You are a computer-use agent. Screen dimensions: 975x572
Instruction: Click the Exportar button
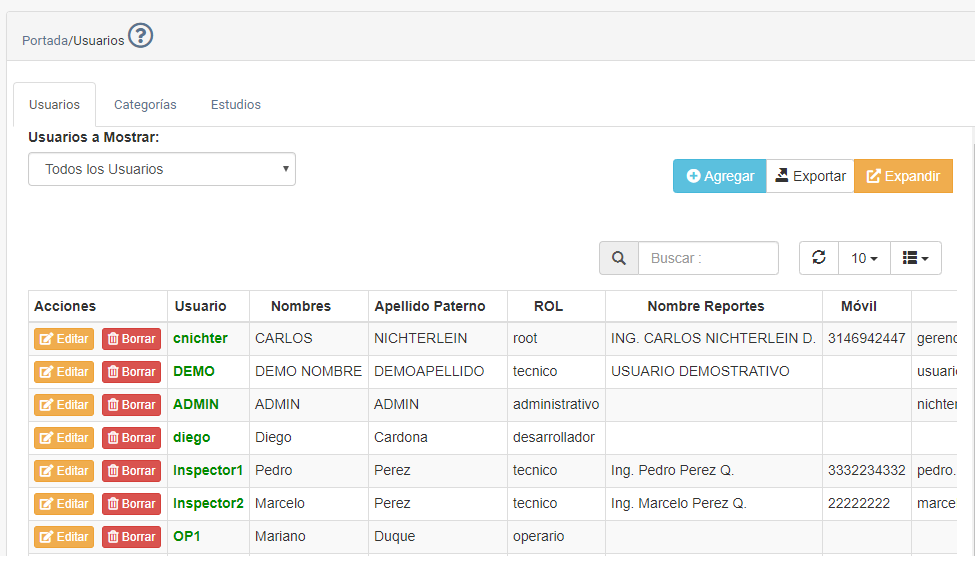(x=810, y=176)
